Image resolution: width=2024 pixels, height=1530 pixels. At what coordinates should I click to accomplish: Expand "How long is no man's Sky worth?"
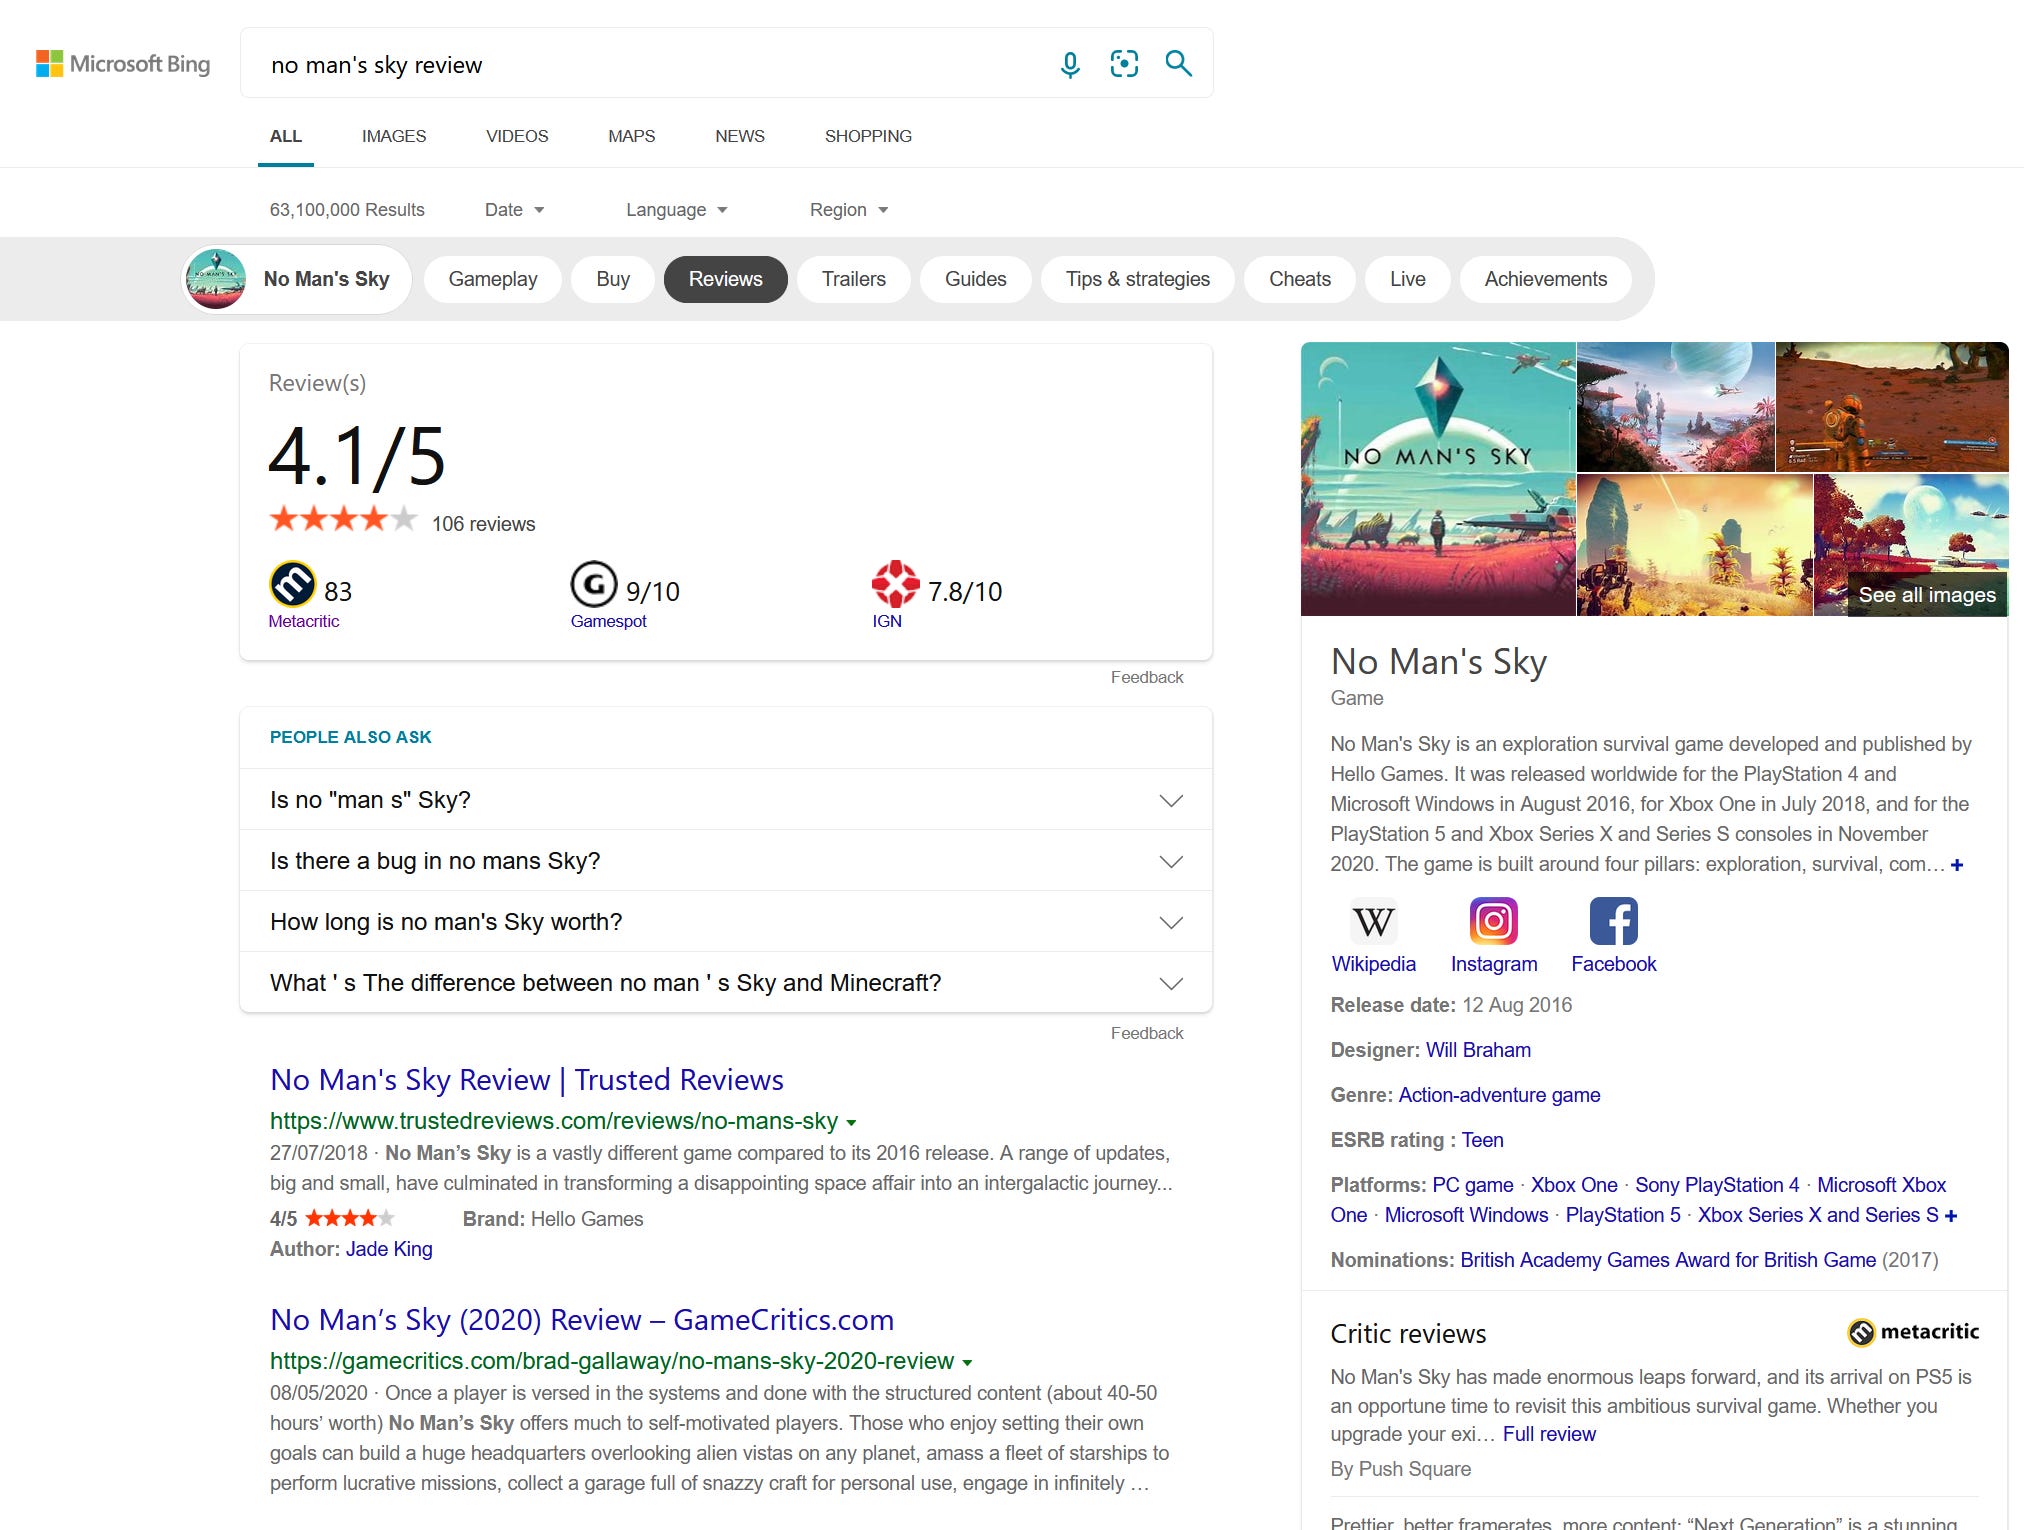coord(726,922)
